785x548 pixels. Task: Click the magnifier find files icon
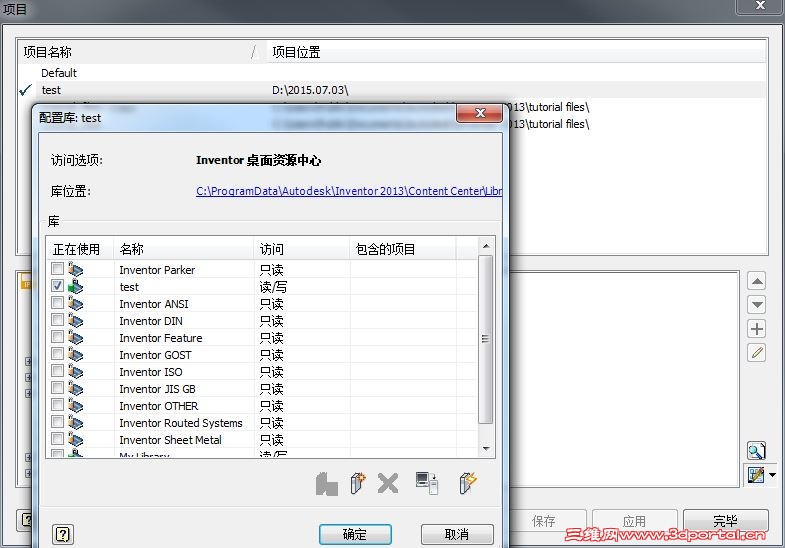click(x=756, y=451)
